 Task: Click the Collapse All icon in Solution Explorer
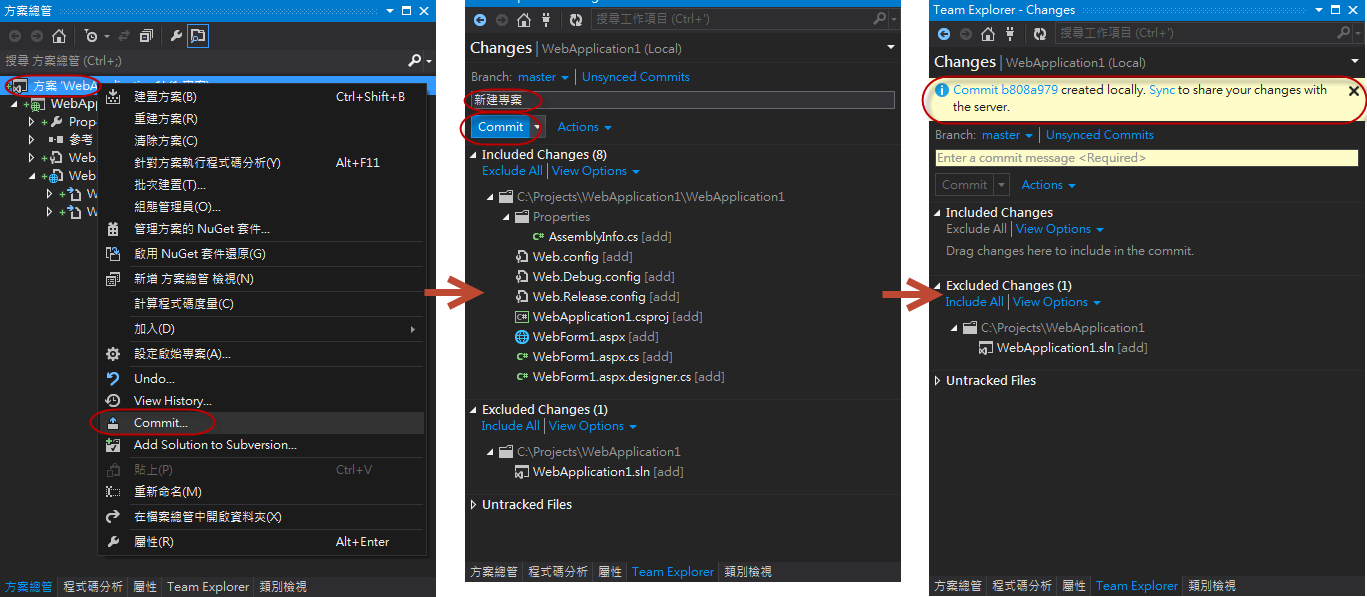pyautogui.click(x=145, y=34)
